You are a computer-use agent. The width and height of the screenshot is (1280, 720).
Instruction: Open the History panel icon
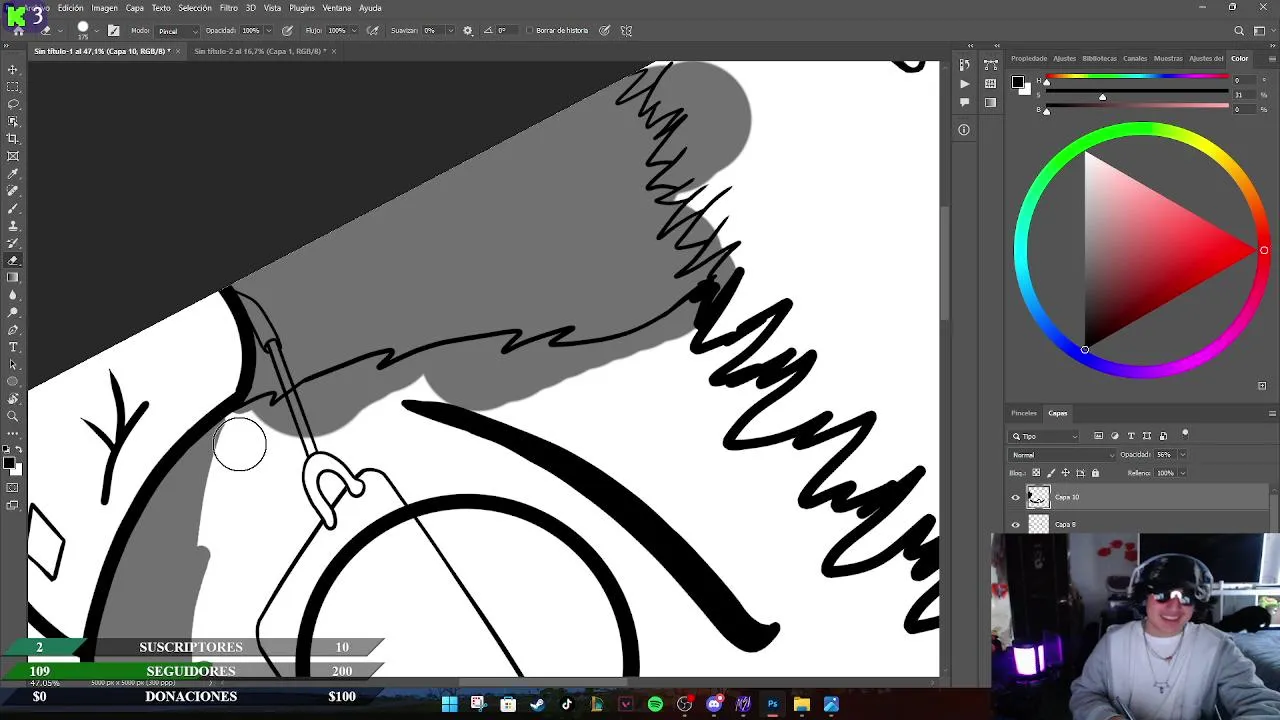click(x=964, y=65)
